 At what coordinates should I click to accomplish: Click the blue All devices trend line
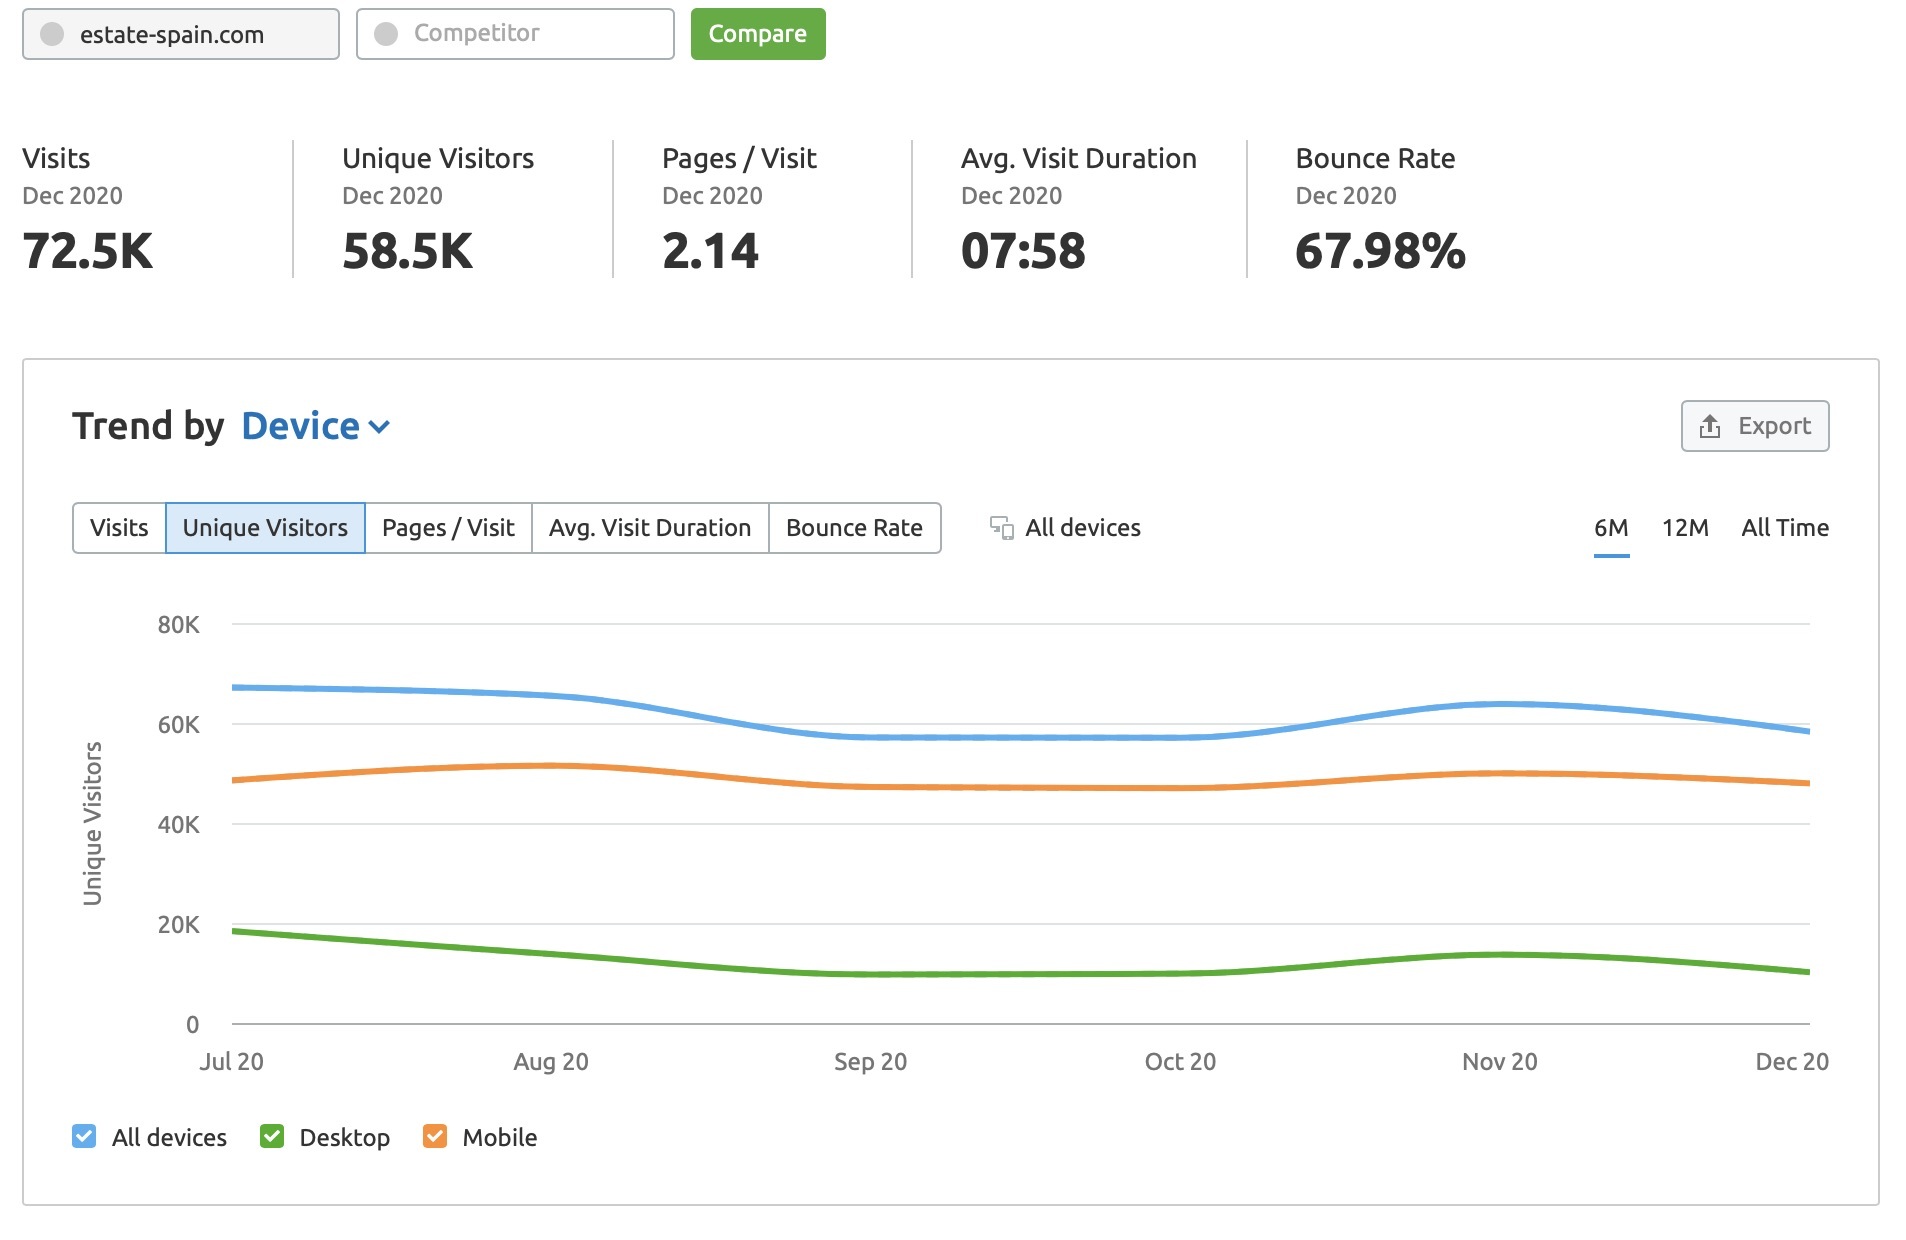1020,737
